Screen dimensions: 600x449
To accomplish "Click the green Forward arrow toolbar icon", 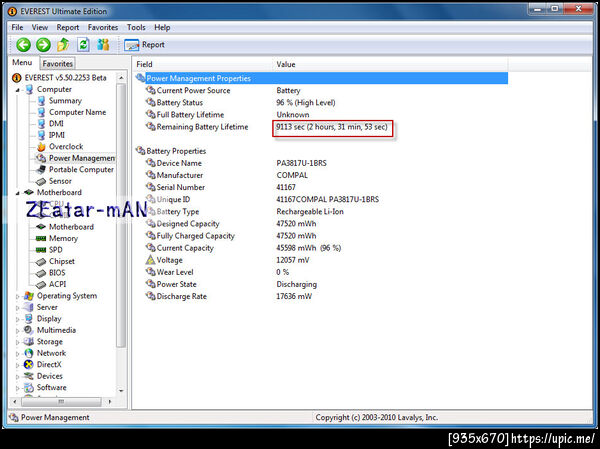I will click(x=43, y=45).
